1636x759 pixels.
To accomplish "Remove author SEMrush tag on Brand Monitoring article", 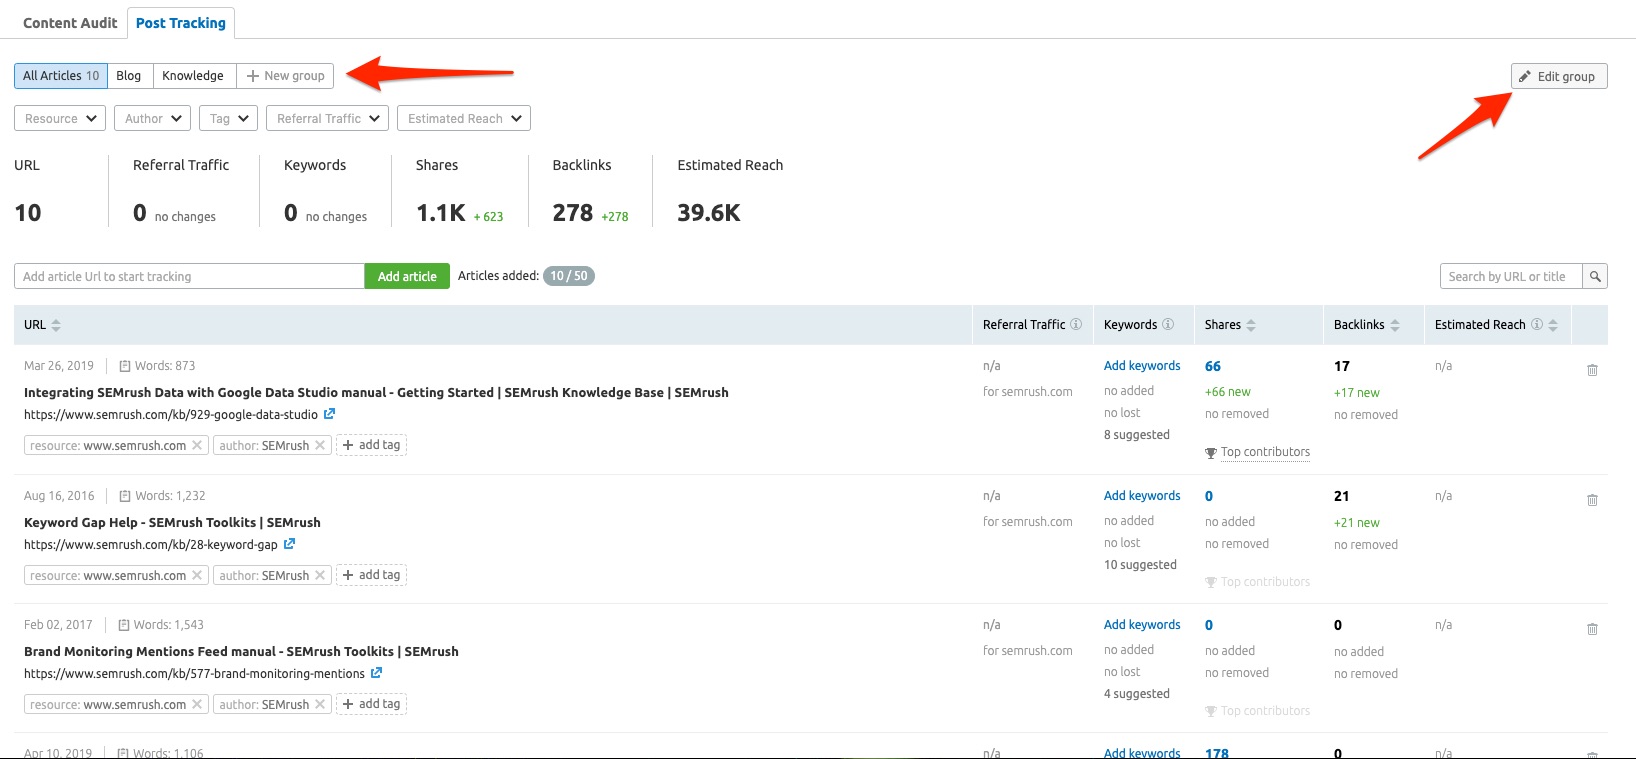I will 320,704.
